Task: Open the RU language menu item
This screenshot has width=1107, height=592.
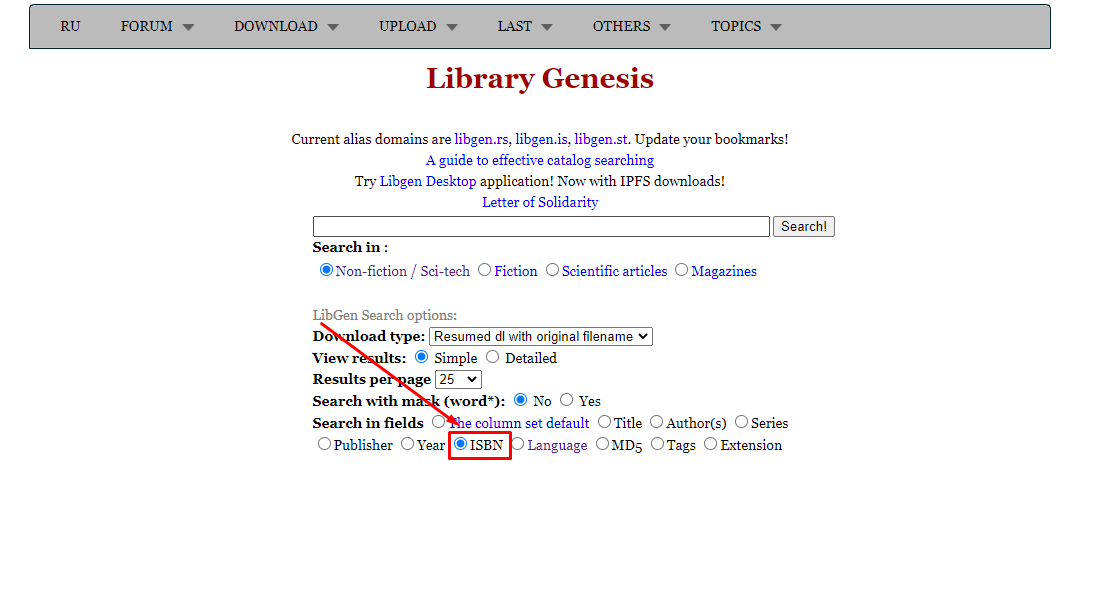Action: click(x=70, y=27)
